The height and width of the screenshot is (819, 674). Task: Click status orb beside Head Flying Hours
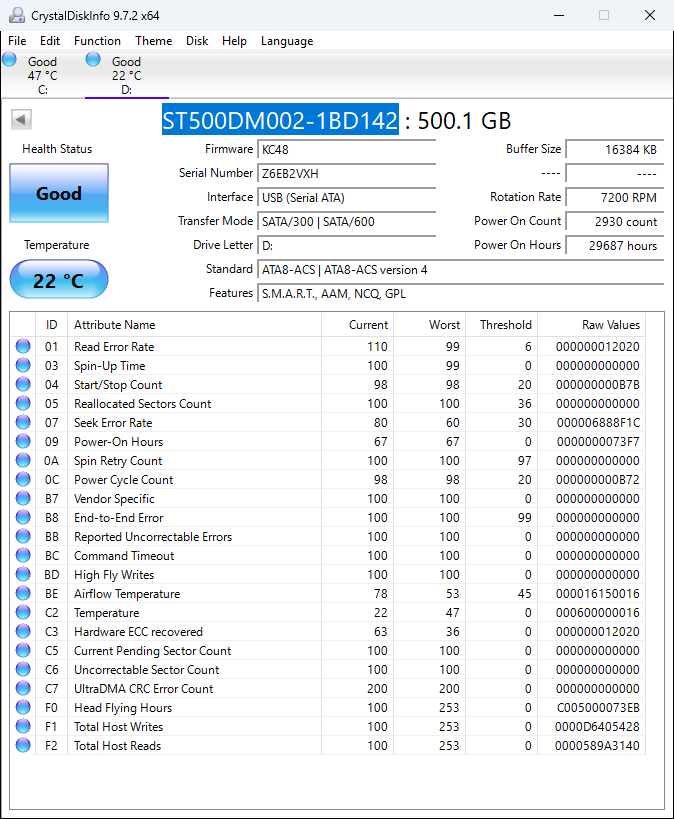point(23,707)
